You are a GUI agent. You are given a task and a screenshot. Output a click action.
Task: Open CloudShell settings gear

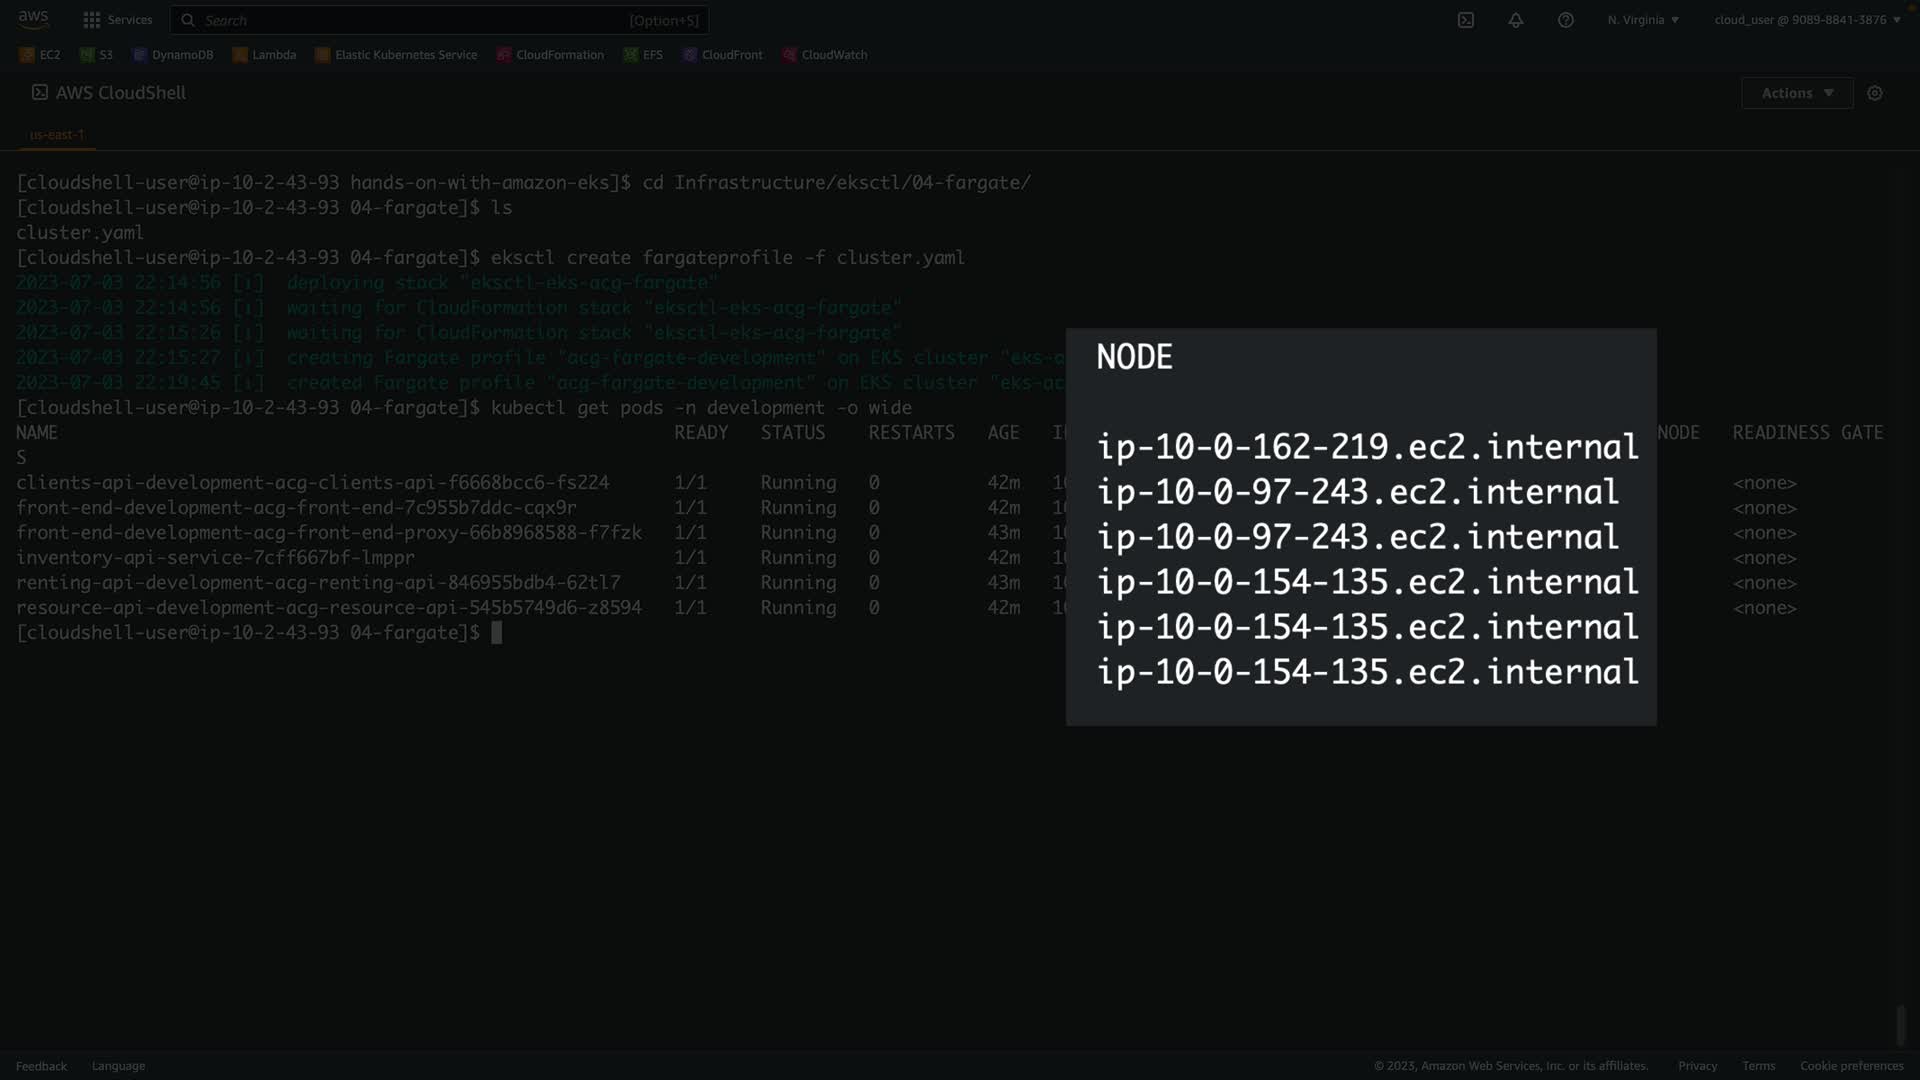click(x=1874, y=93)
